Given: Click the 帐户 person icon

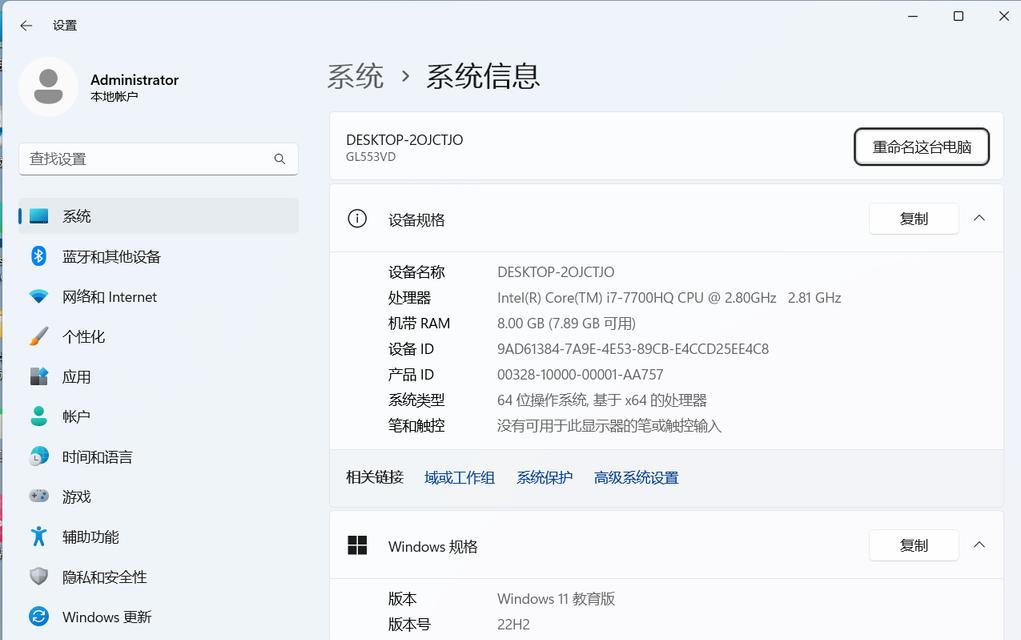Looking at the screenshot, I should point(39,416).
